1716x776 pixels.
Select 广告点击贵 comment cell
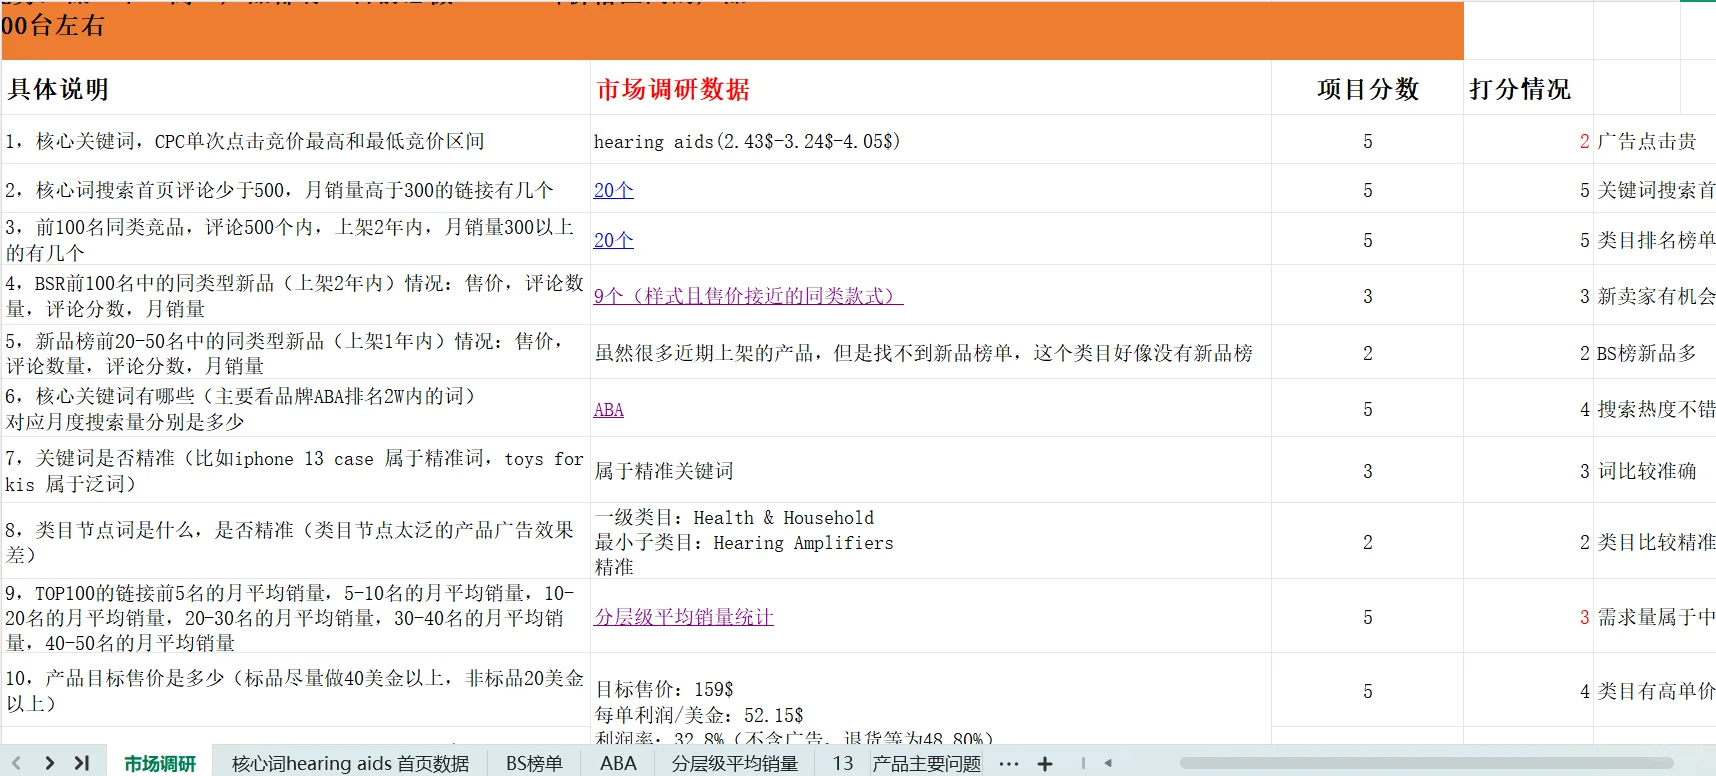click(1655, 141)
